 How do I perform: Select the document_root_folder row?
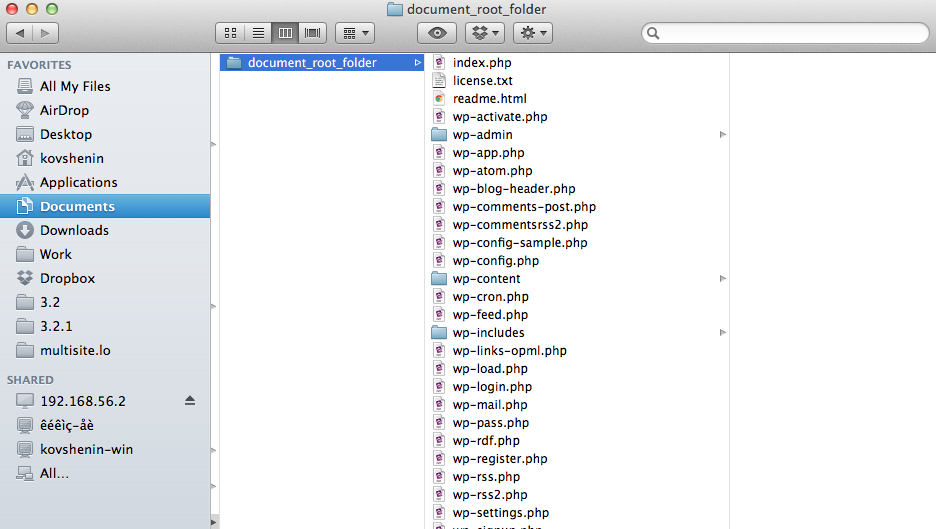pyautogui.click(x=322, y=63)
